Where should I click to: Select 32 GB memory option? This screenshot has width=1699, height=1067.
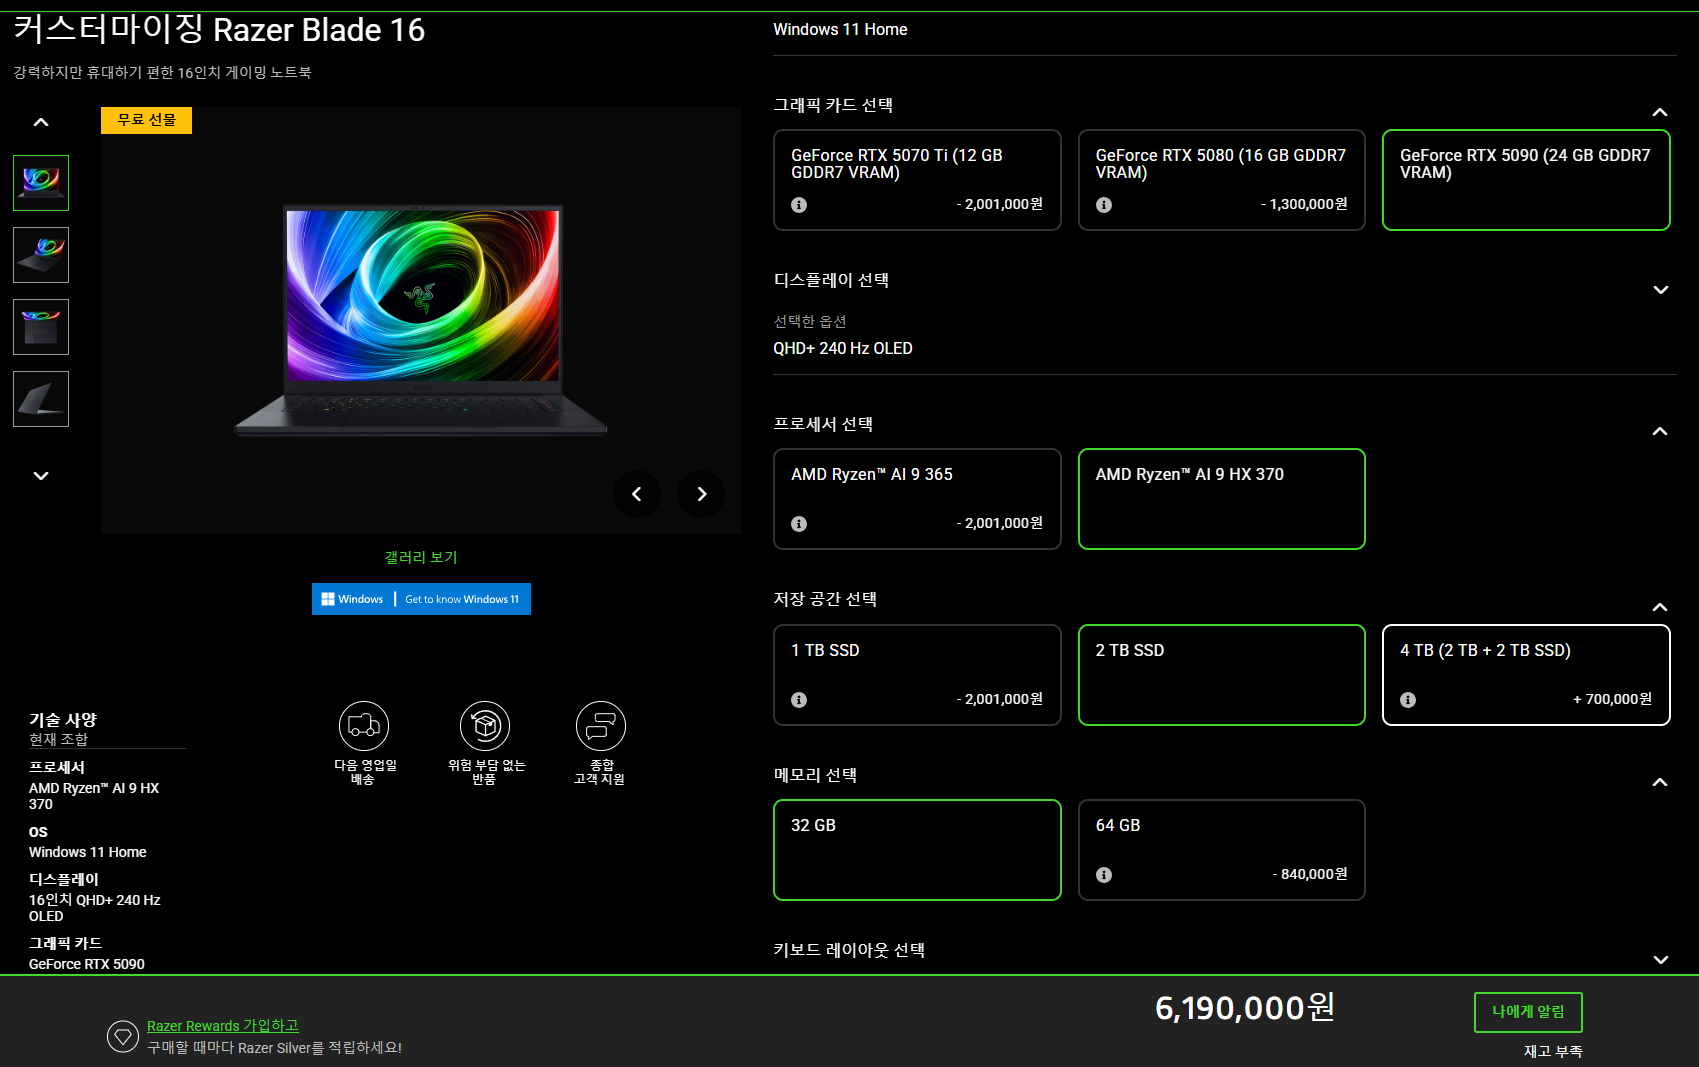(x=917, y=850)
